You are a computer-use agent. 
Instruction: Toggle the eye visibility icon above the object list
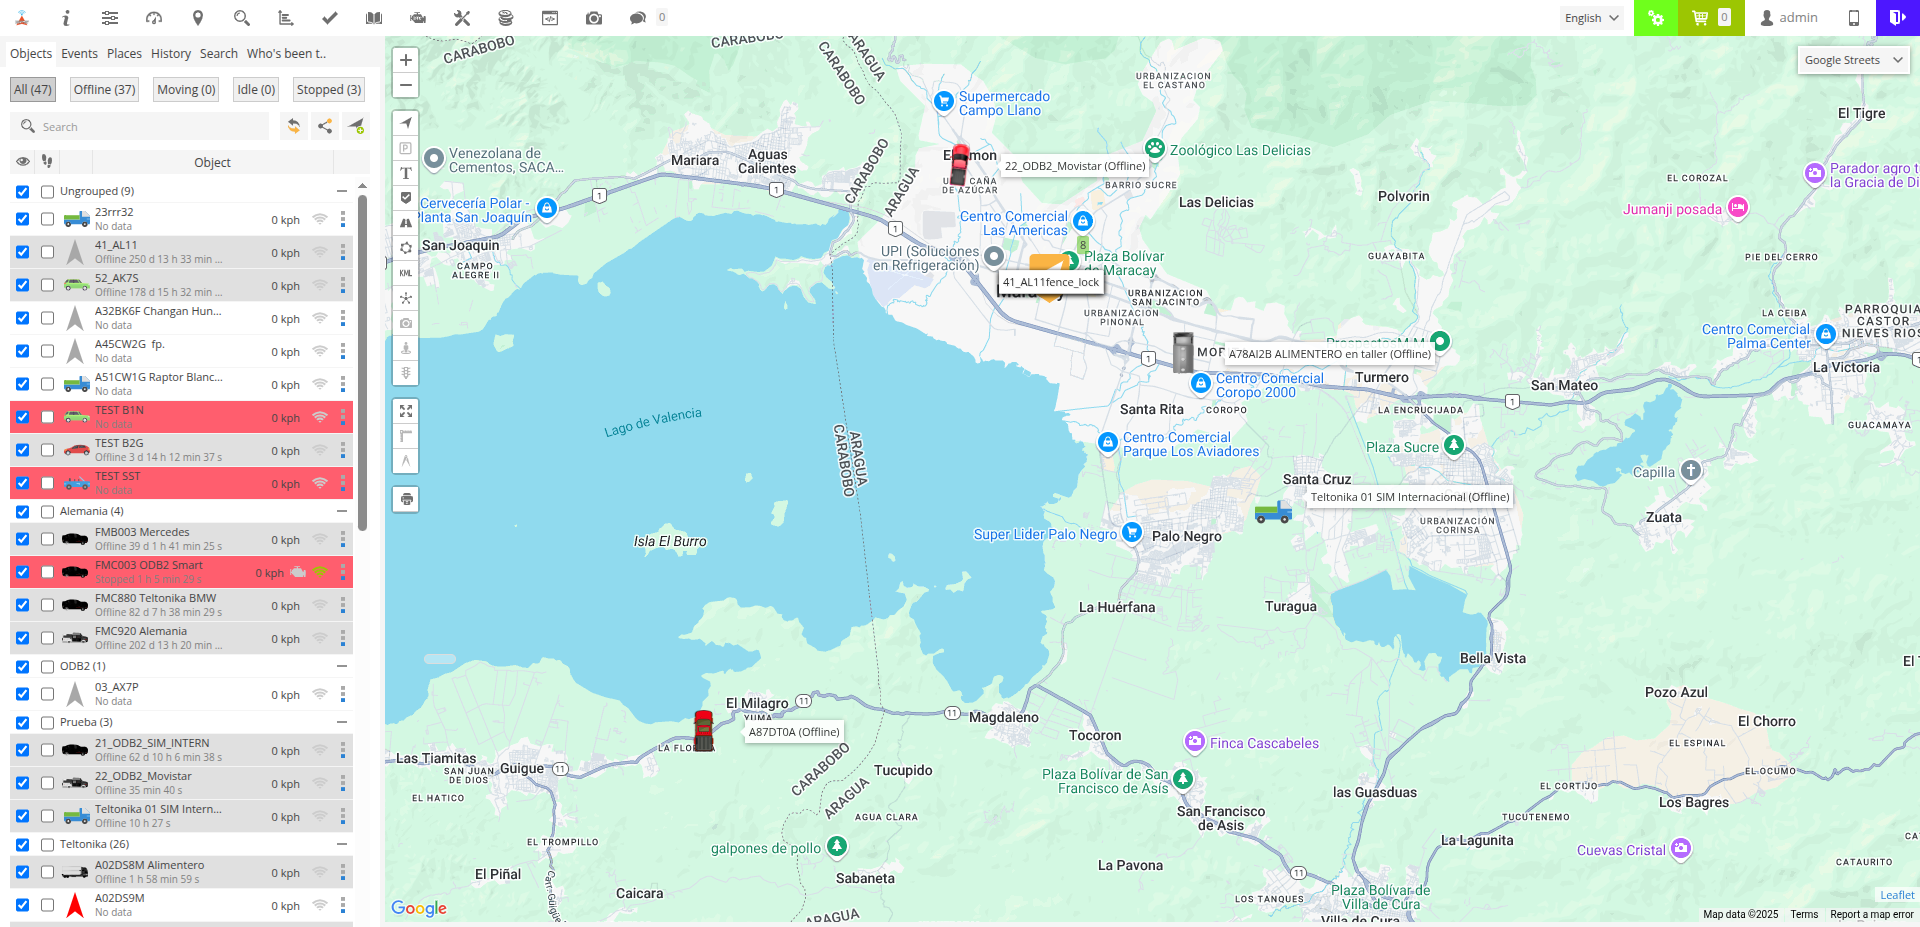[x=22, y=162]
